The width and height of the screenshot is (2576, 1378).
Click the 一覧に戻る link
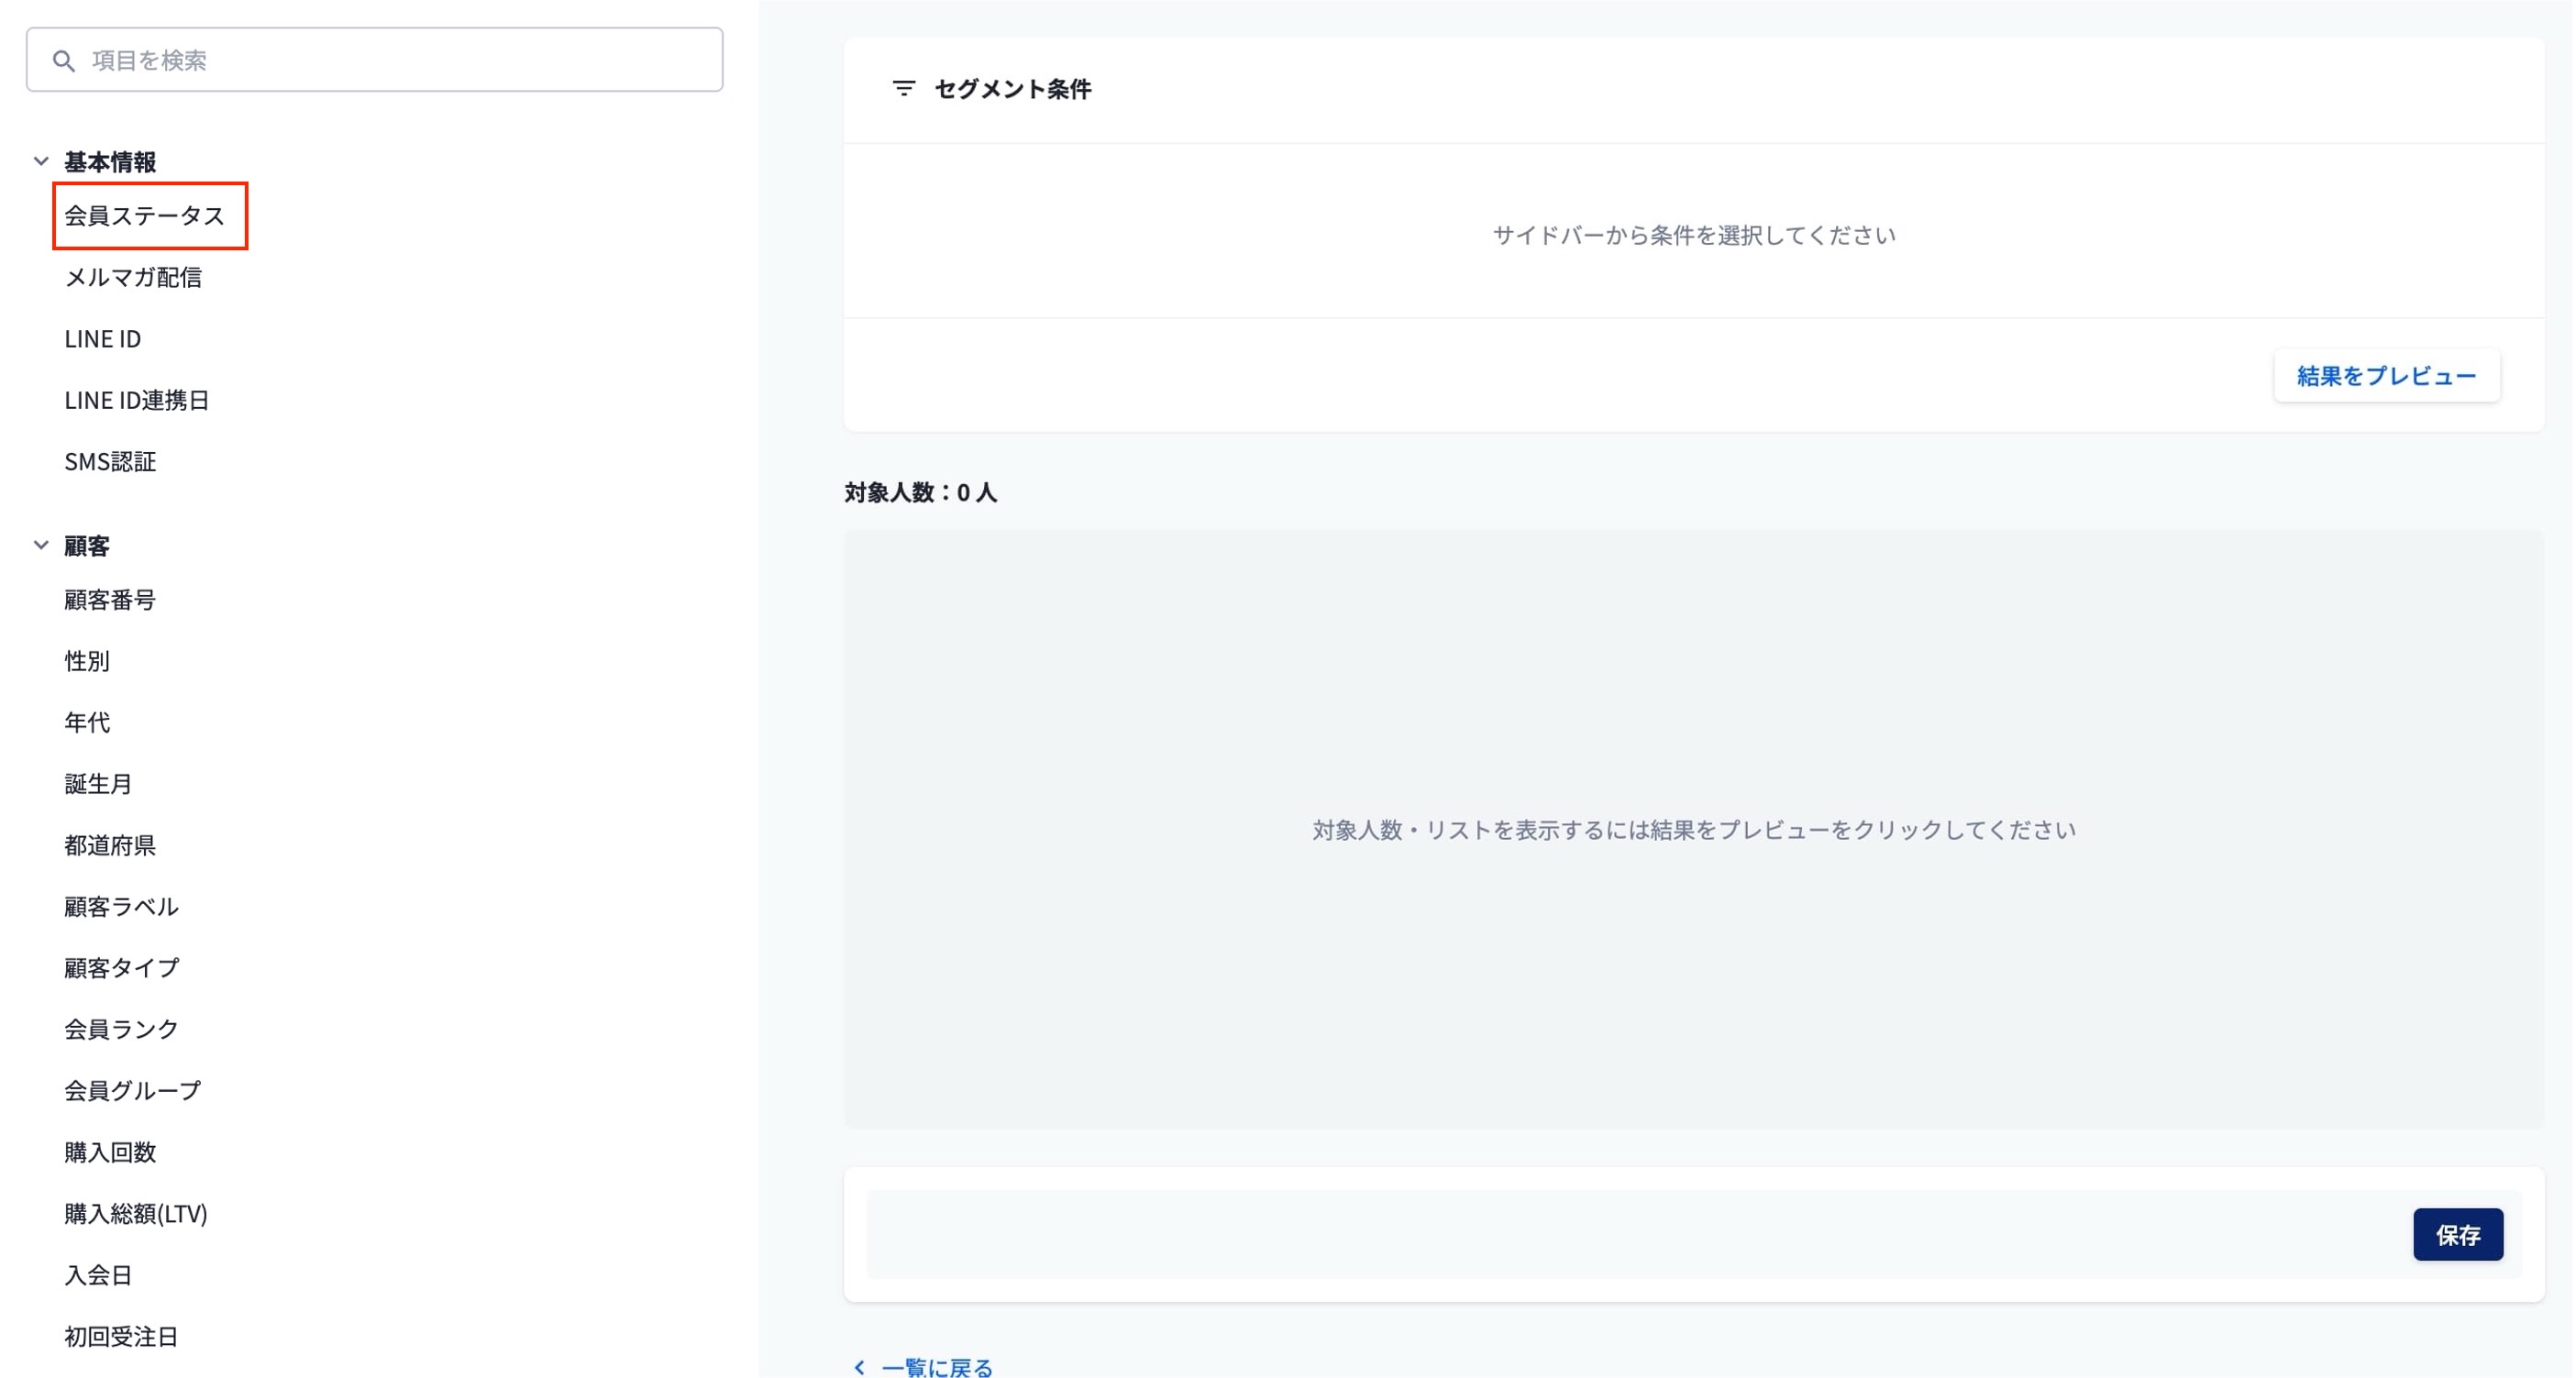click(x=937, y=1366)
